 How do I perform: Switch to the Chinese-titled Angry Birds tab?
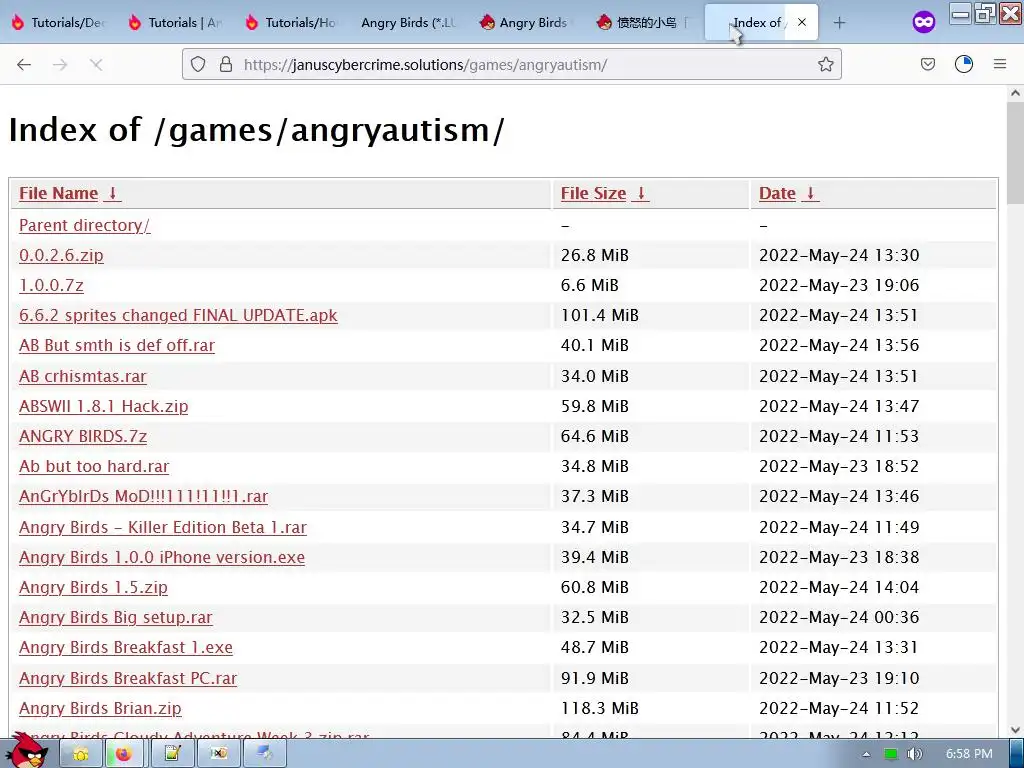[643, 22]
